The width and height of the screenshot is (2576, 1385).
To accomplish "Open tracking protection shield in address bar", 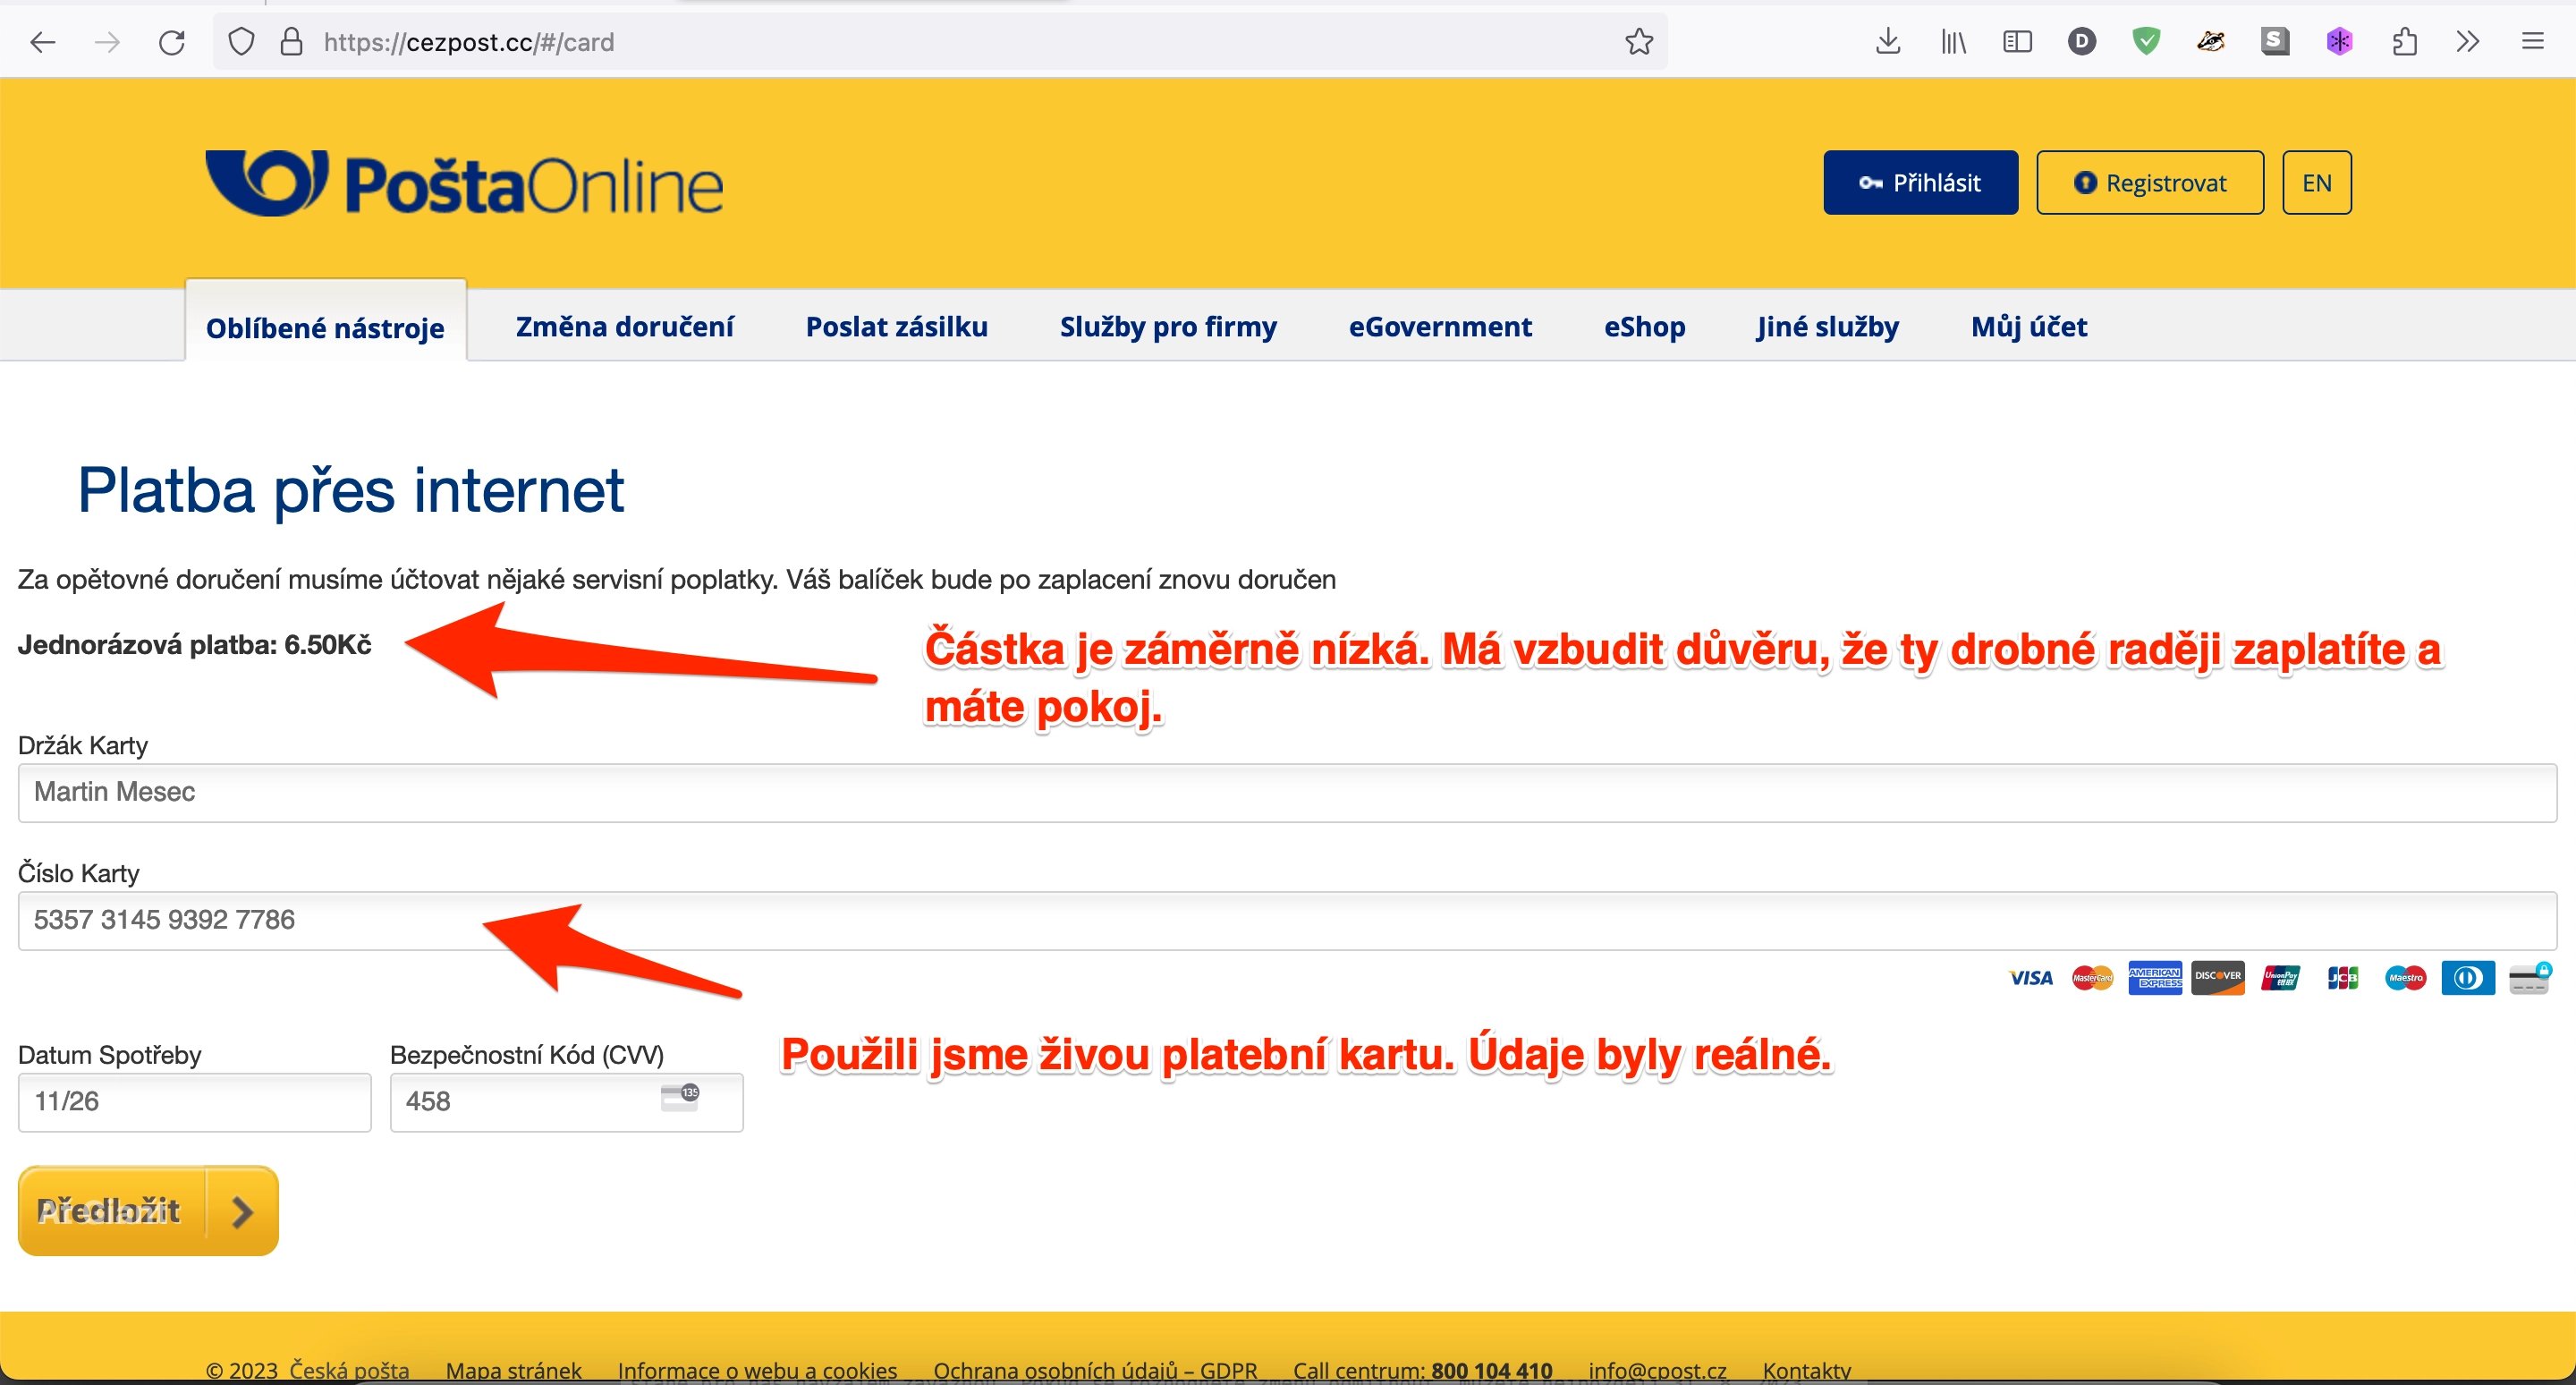I will coord(241,42).
